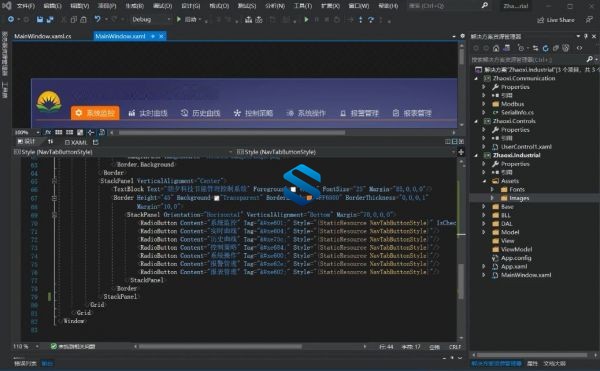This screenshot has width=600, height=371.
Task: Select the 报警管理 radio tab in designer
Action: coord(359,113)
